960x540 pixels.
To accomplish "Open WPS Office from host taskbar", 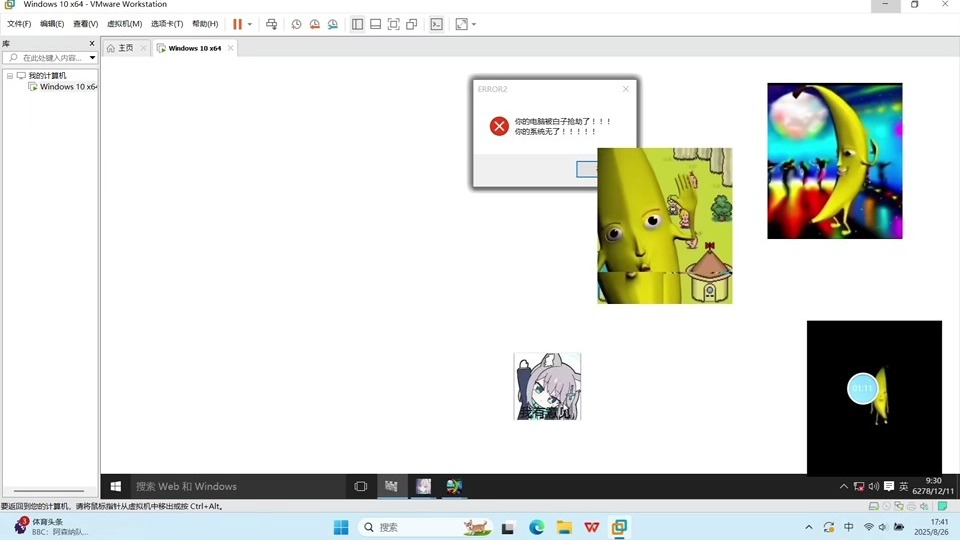I will [591, 527].
